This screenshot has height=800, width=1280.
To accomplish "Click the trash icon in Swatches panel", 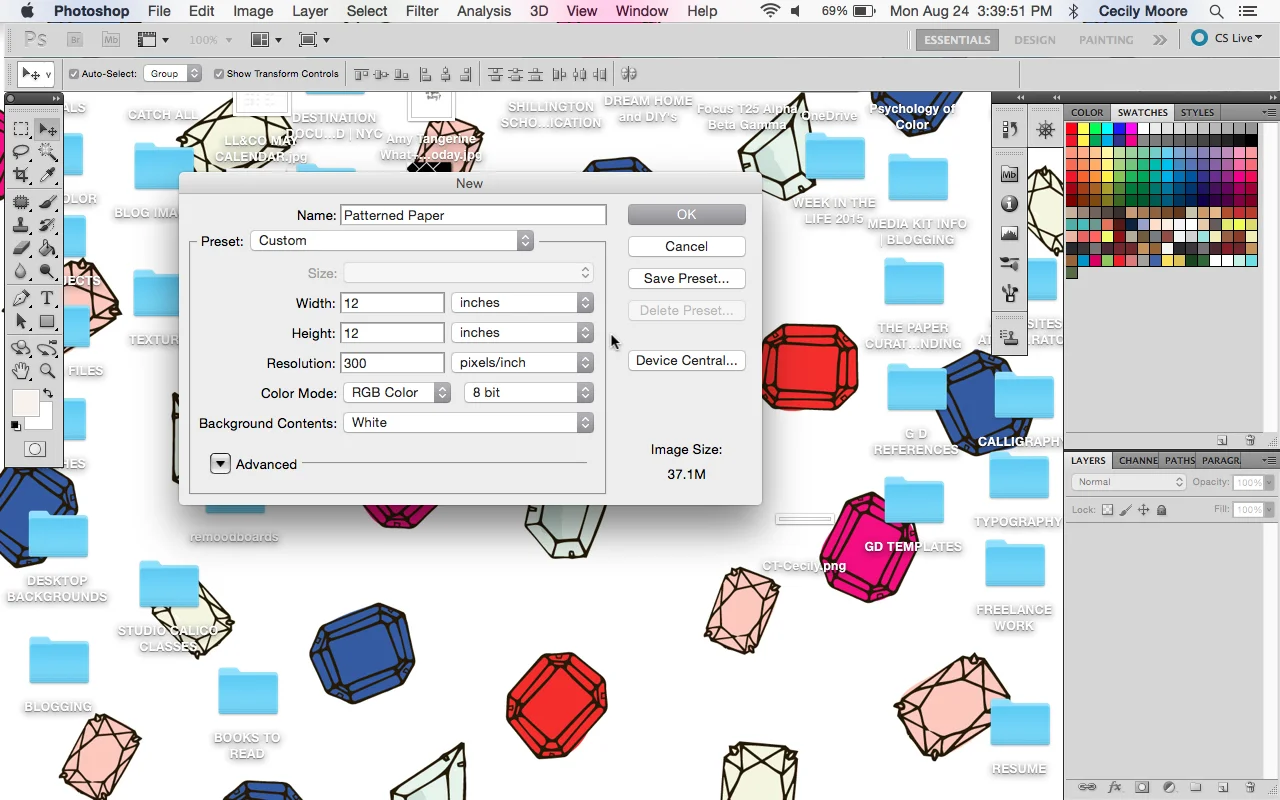I will pyautogui.click(x=1249, y=440).
